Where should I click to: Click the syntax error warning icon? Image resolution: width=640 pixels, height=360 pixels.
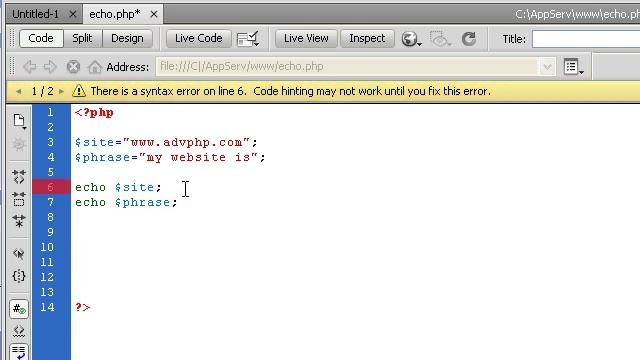pos(79,91)
